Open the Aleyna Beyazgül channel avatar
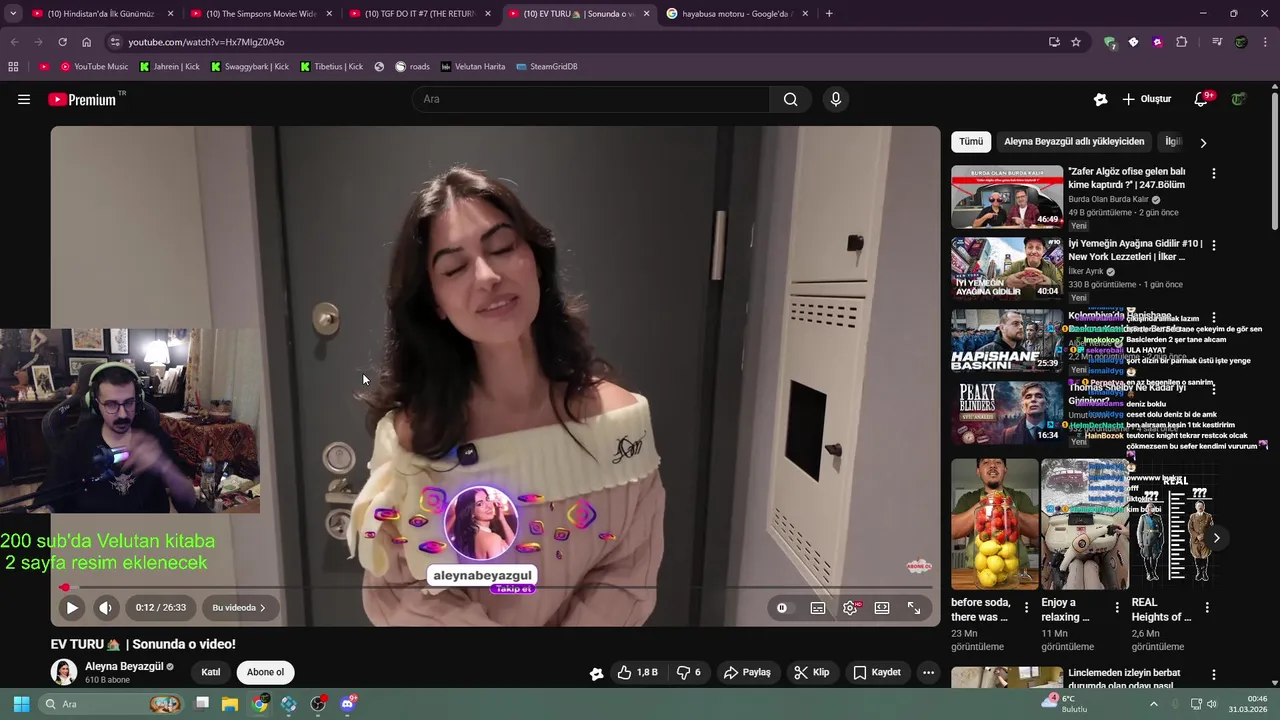This screenshot has height=720, width=1280. (x=64, y=672)
